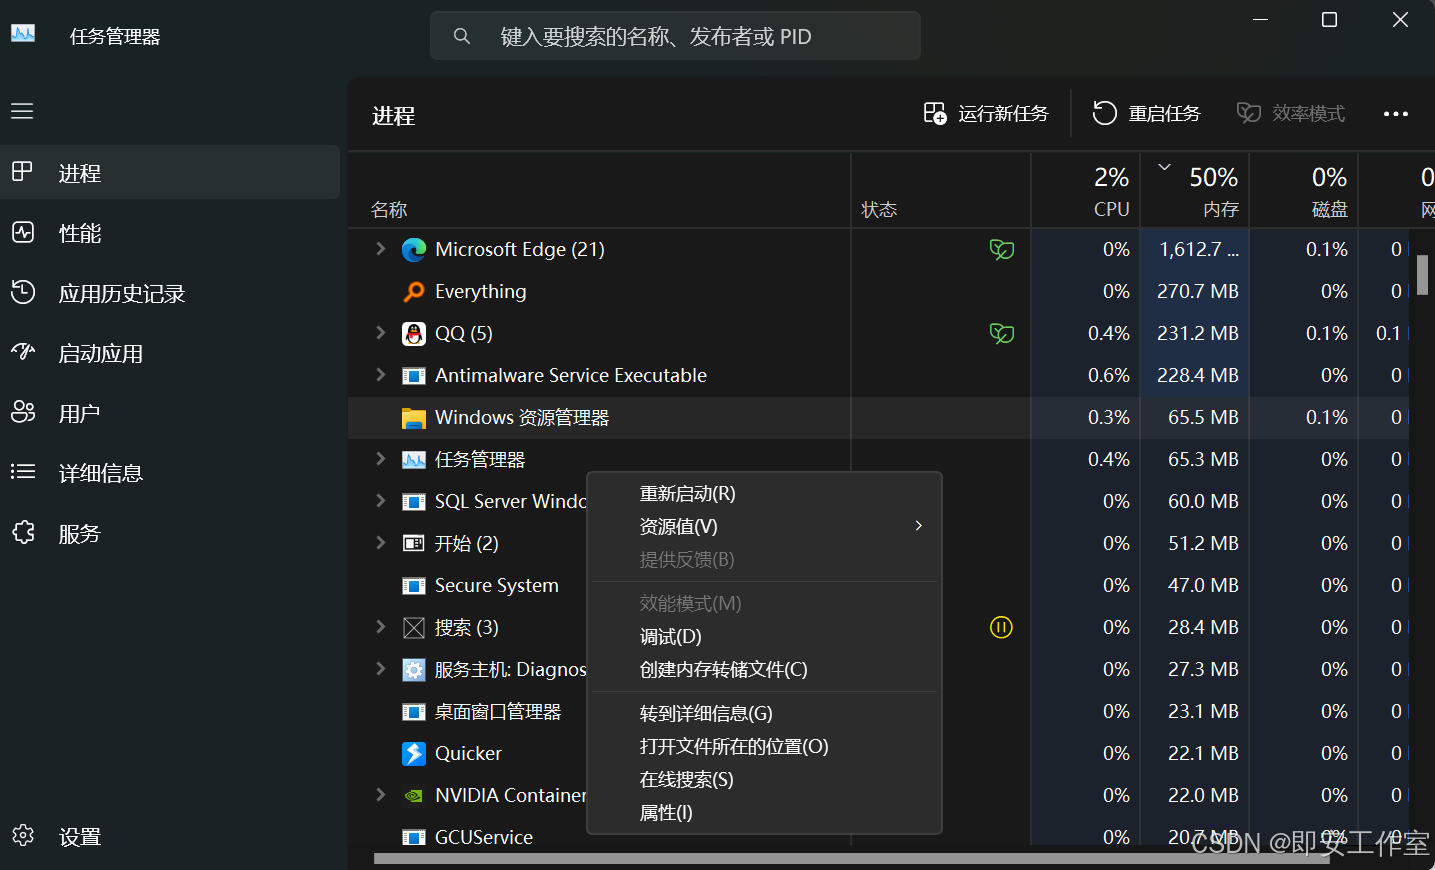
Task: Choose 在线搜索(S) from context menu
Action: coord(765,780)
